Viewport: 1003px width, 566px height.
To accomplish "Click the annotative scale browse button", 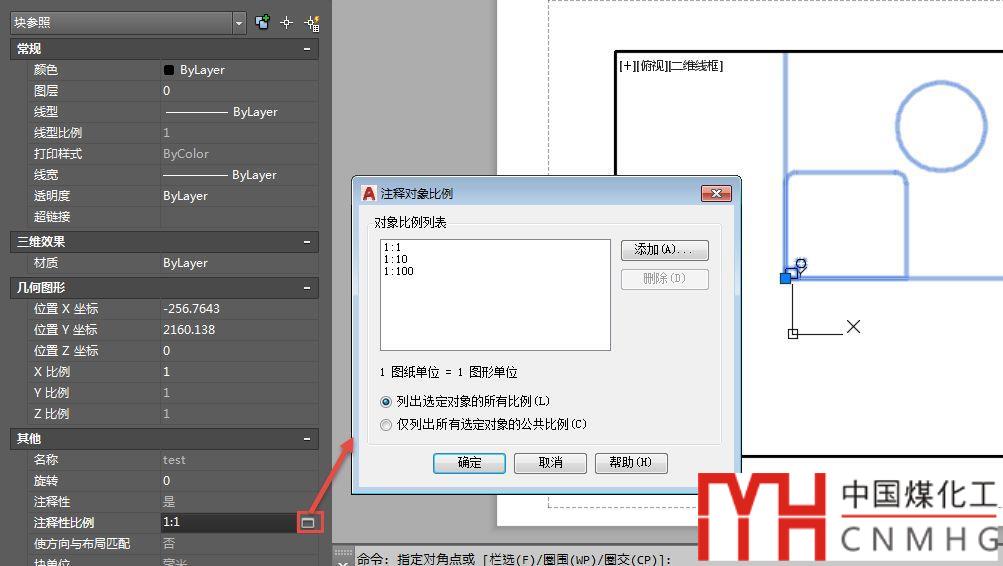I will click(308, 522).
